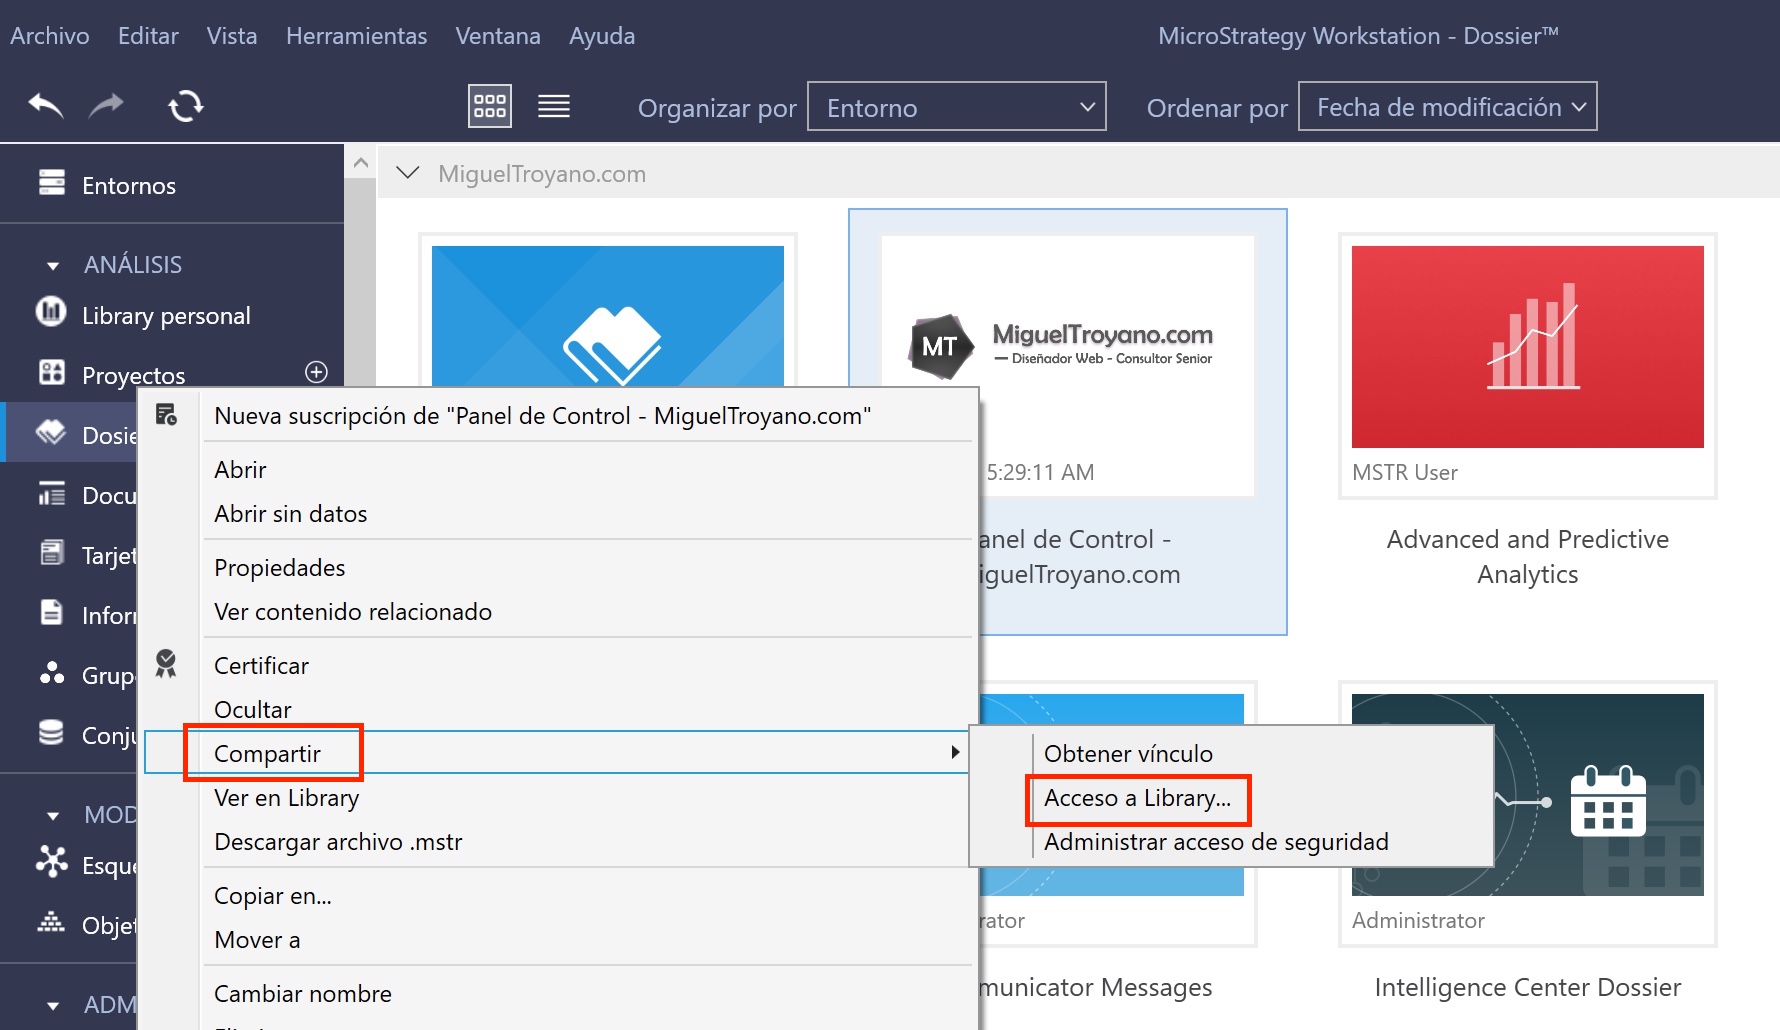Select the Grupos sidebar icon
1780x1030 pixels.
click(x=51, y=673)
